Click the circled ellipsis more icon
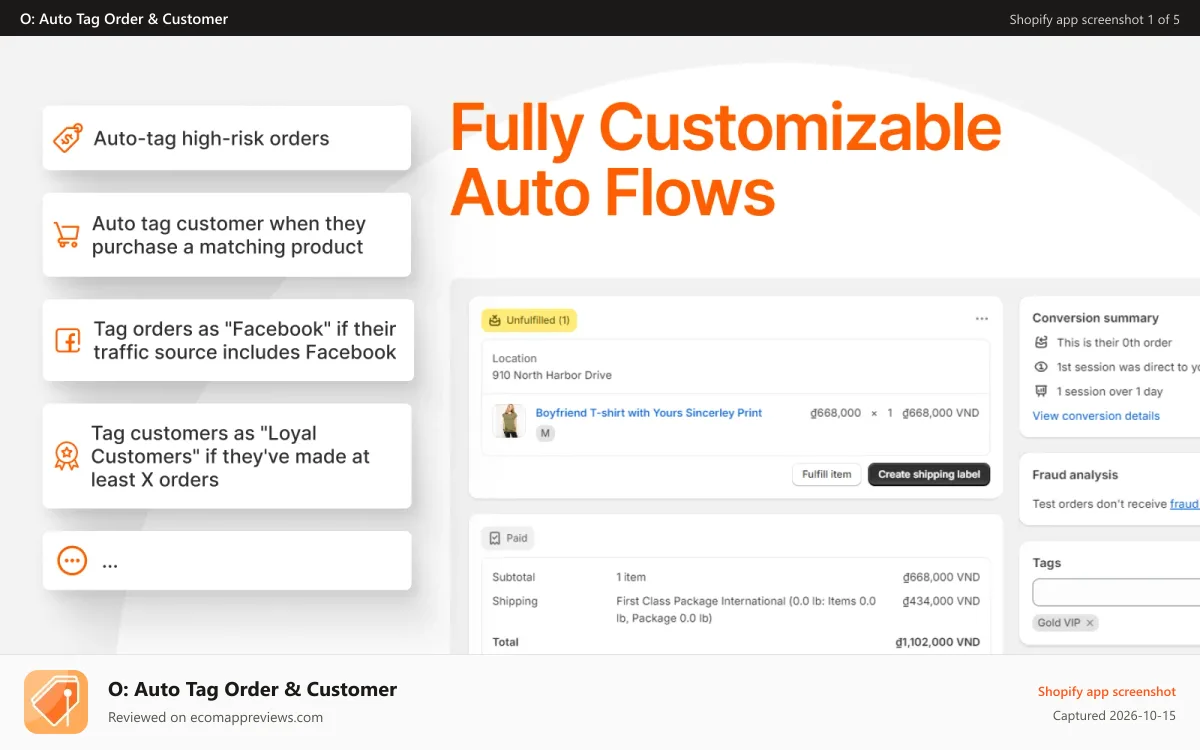Viewport: 1200px width, 750px height. (x=72, y=561)
